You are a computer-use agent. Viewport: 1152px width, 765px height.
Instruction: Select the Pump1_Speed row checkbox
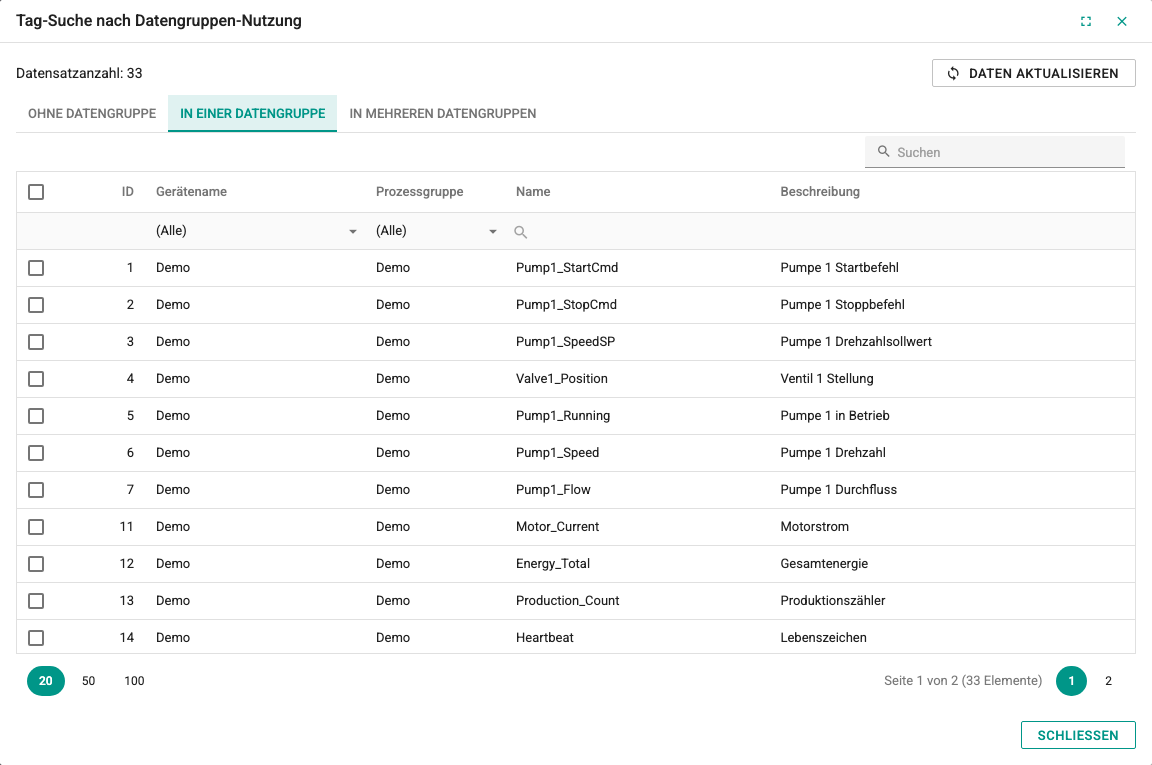click(36, 453)
